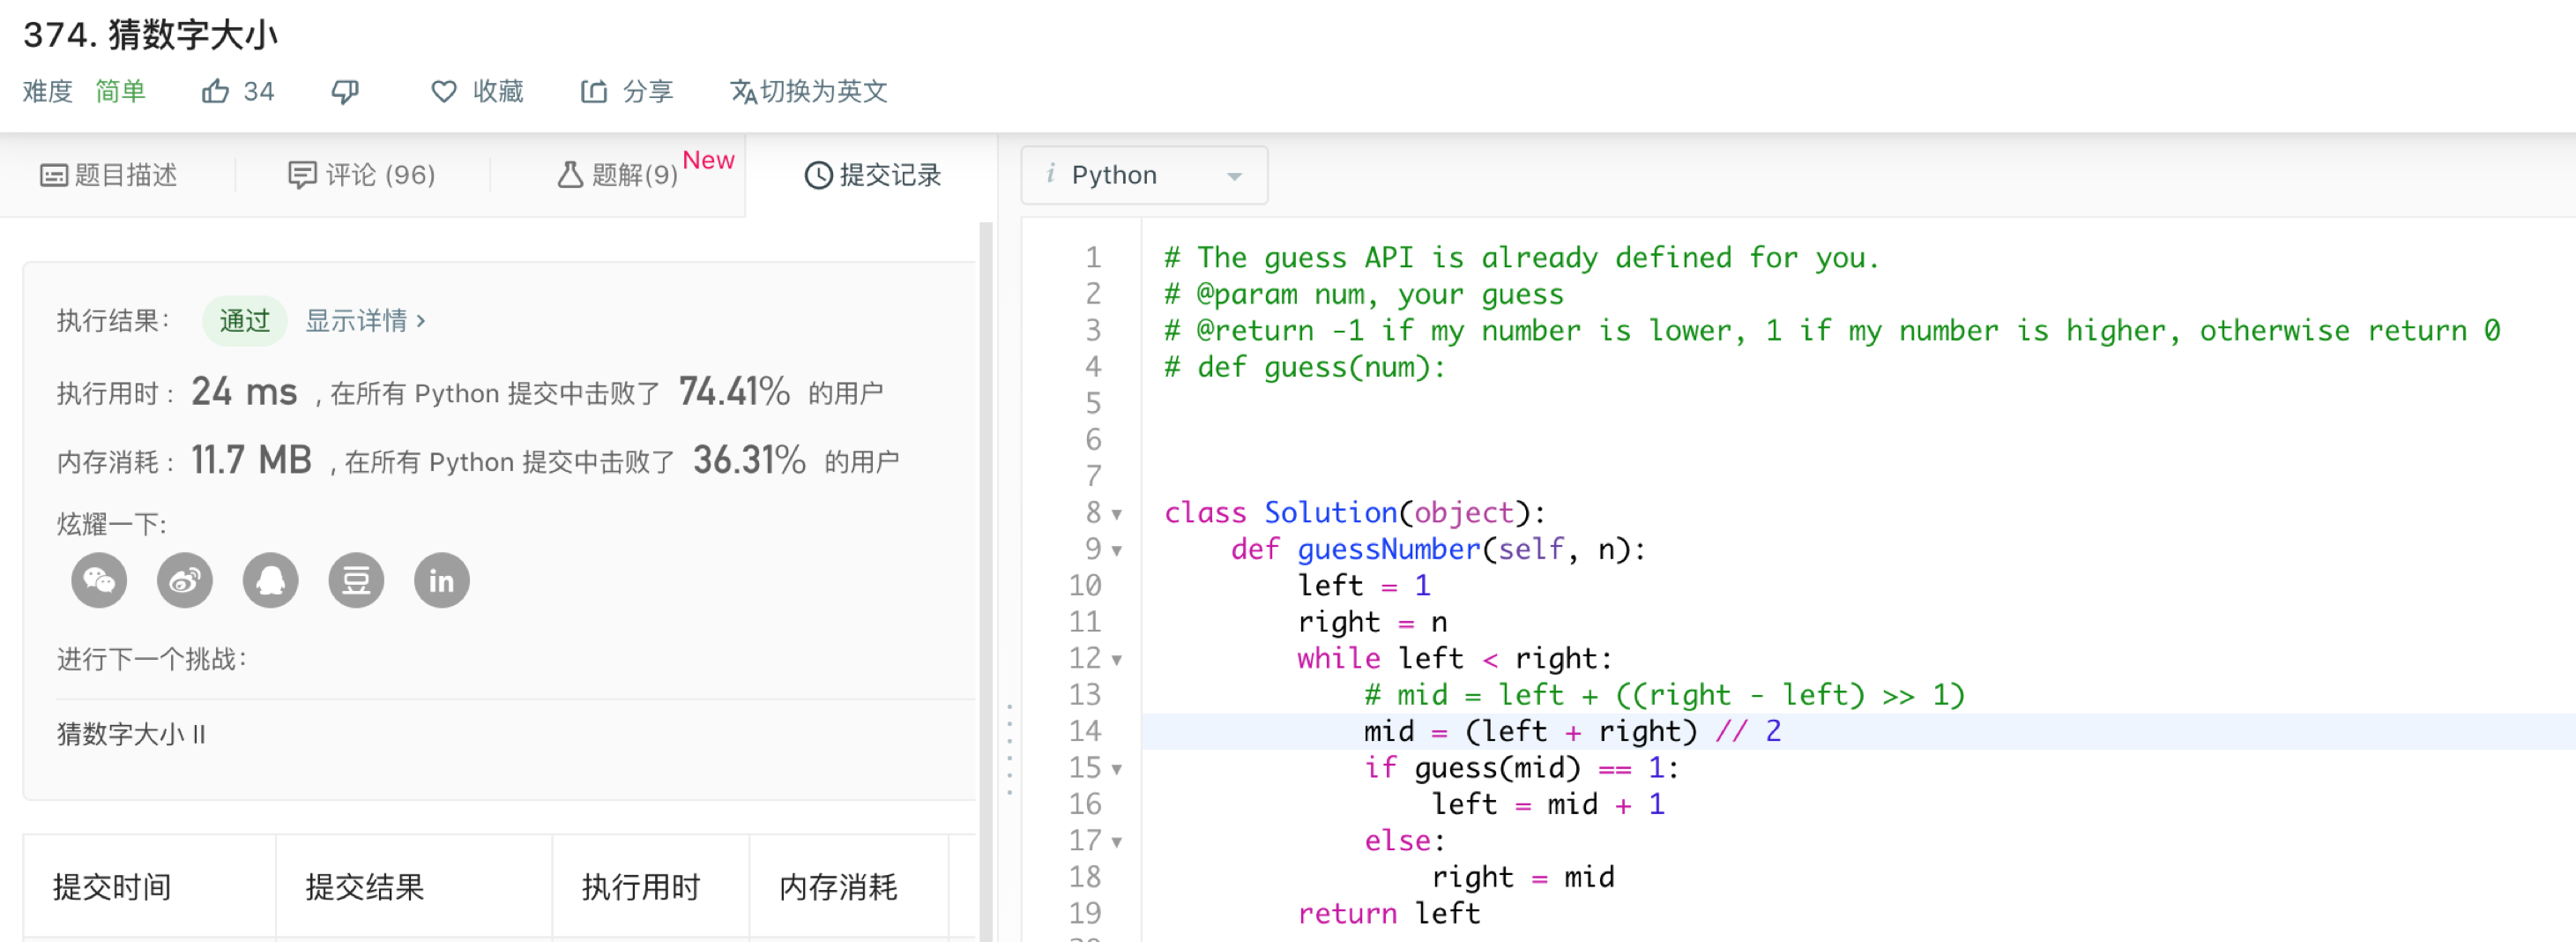
Task: Collapse the while loop fold arrow on line 12
Action: tap(1117, 660)
